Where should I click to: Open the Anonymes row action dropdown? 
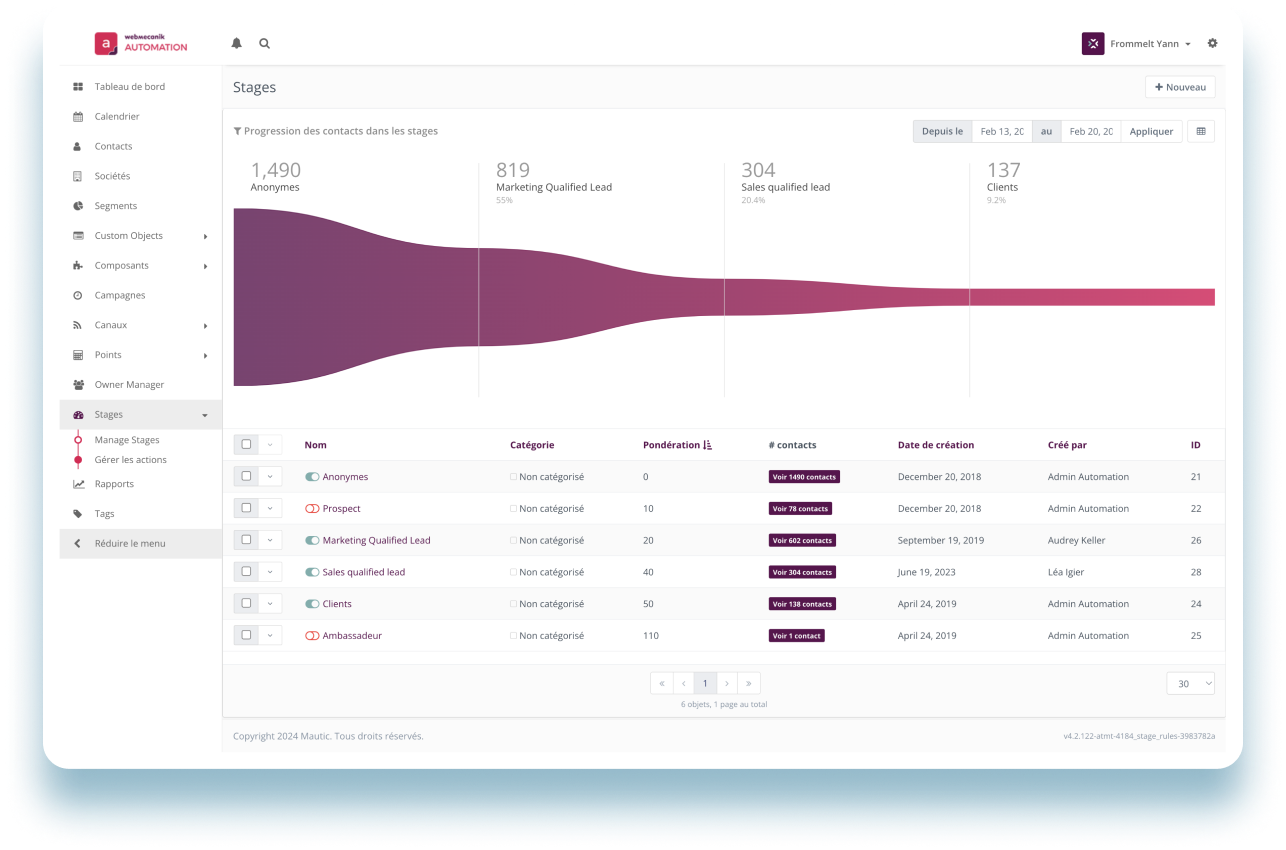coord(270,476)
